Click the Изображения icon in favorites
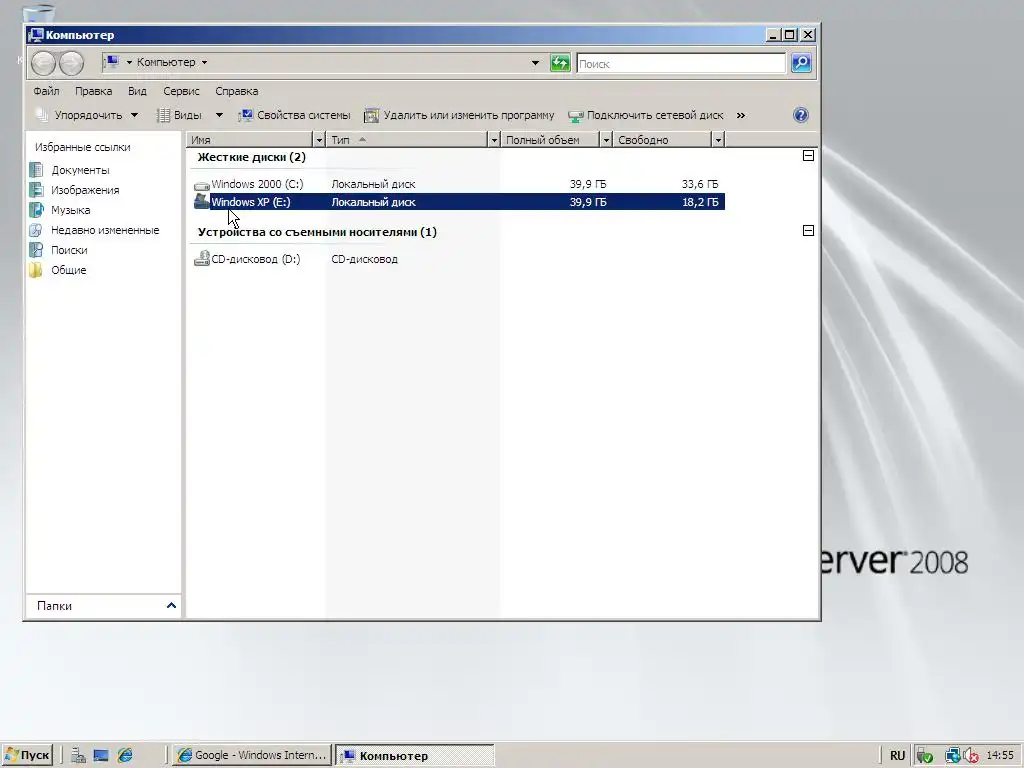 (x=36, y=190)
